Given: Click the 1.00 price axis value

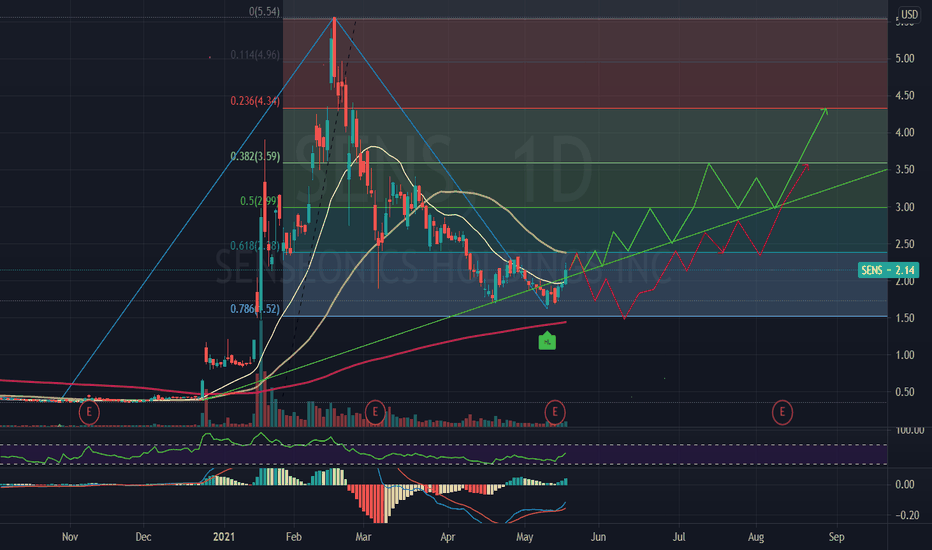Looking at the screenshot, I should [x=905, y=355].
